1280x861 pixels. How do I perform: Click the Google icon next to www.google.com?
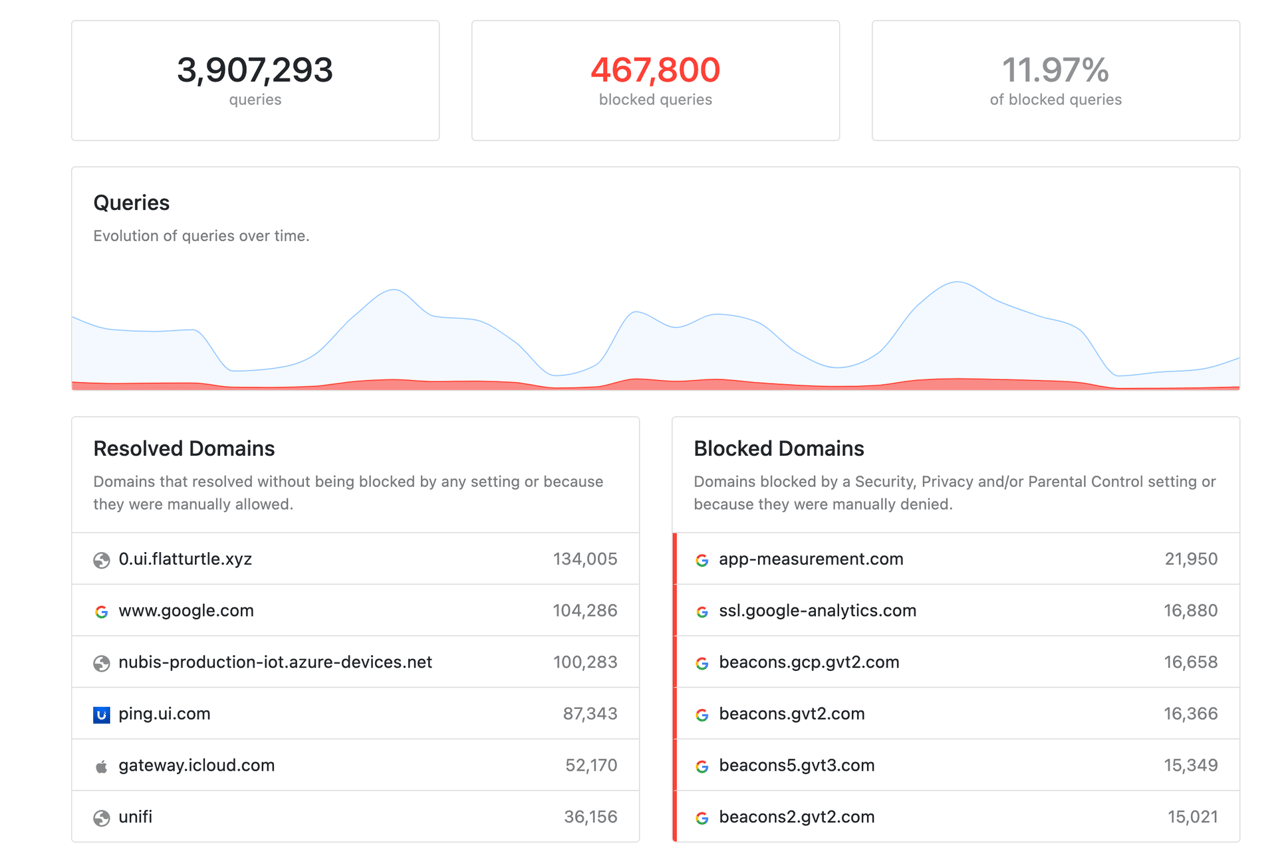coord(101,612)
